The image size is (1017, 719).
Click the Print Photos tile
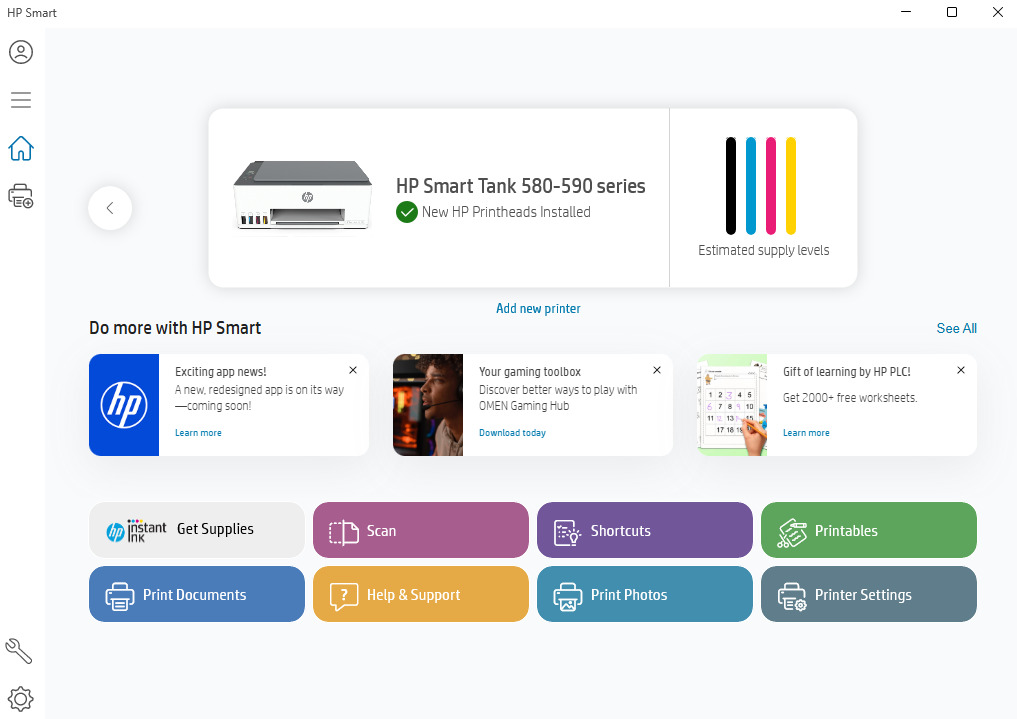click(x=644, y=594)
